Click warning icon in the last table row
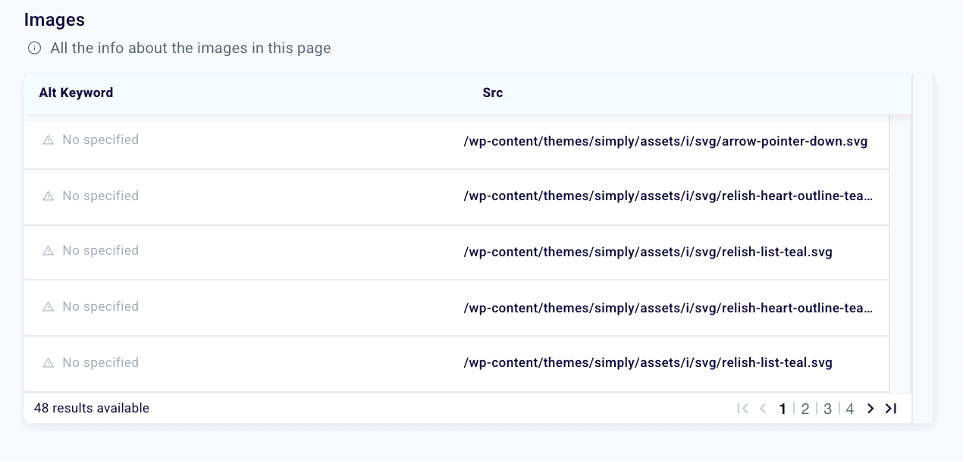 (x=48, y=363)
